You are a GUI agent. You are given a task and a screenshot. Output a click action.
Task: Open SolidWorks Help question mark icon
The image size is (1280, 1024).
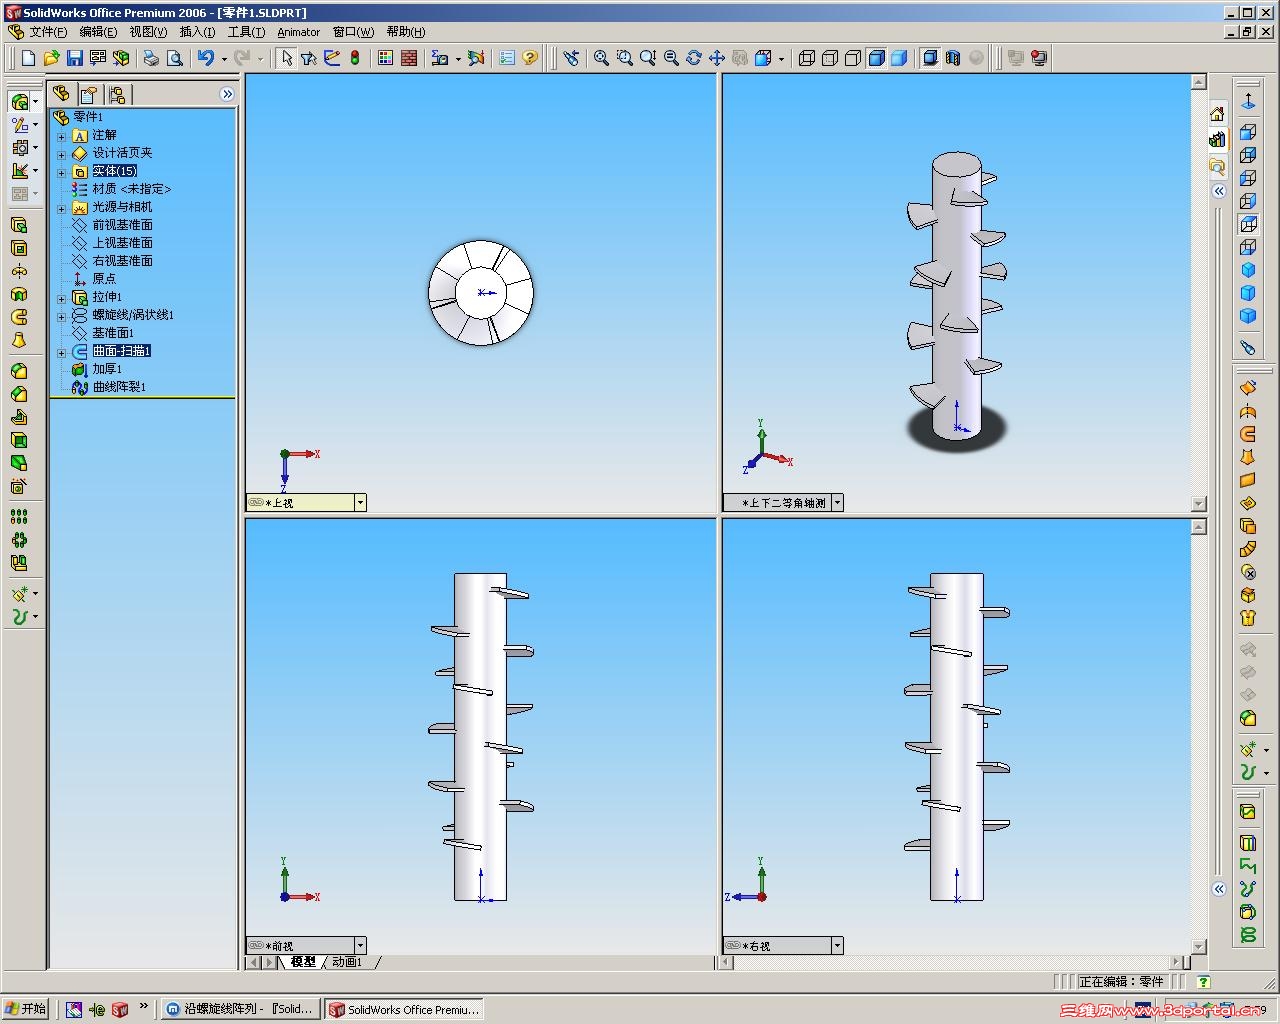(530, 58)
